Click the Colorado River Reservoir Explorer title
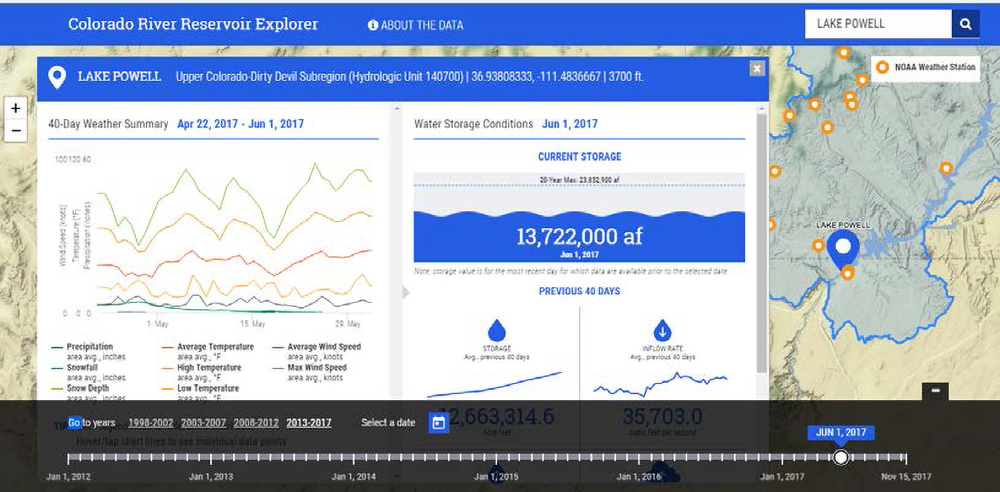Screen dimensions: 1000x492 tap(193, 24)
